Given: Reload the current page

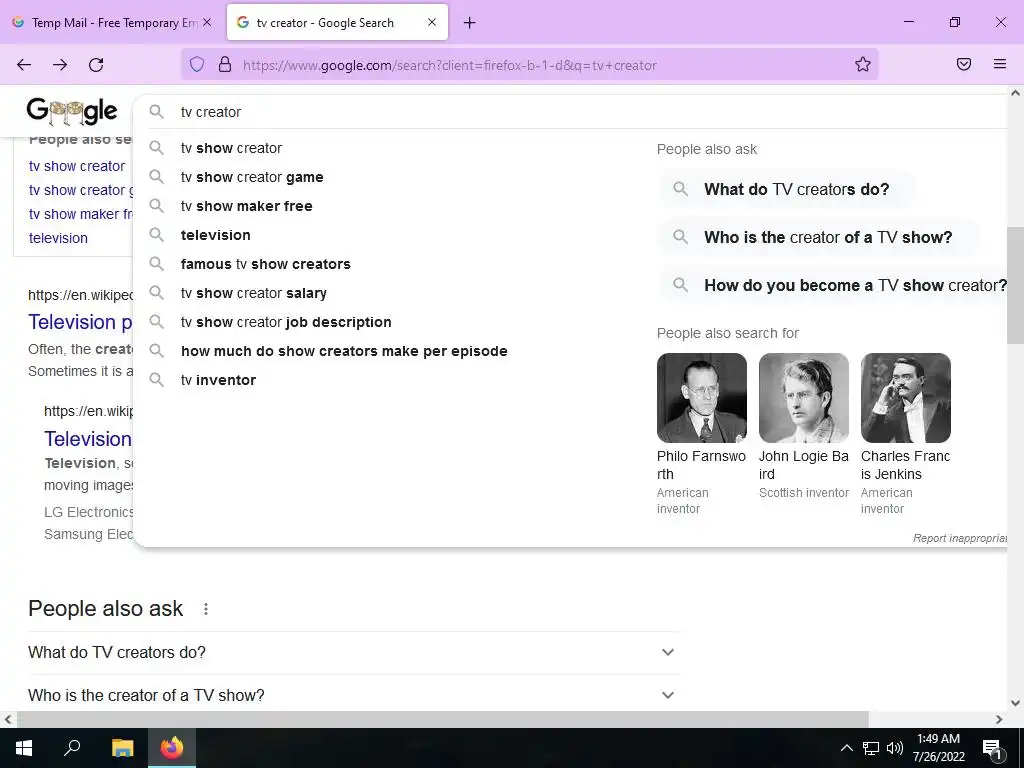Looking at the screenshot, I should (96, 65).
